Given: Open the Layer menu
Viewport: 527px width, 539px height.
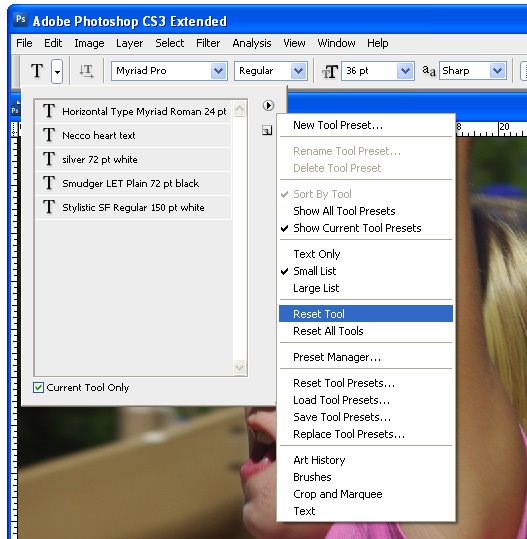Looking at the screenshot, I should (130, 43).
